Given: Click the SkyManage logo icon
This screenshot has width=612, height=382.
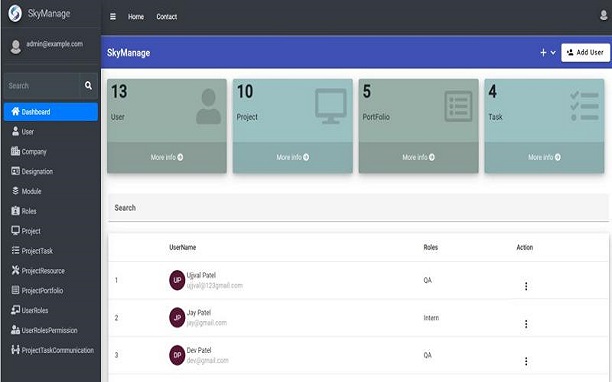Looking at the screenshot, I should (15, 14).
